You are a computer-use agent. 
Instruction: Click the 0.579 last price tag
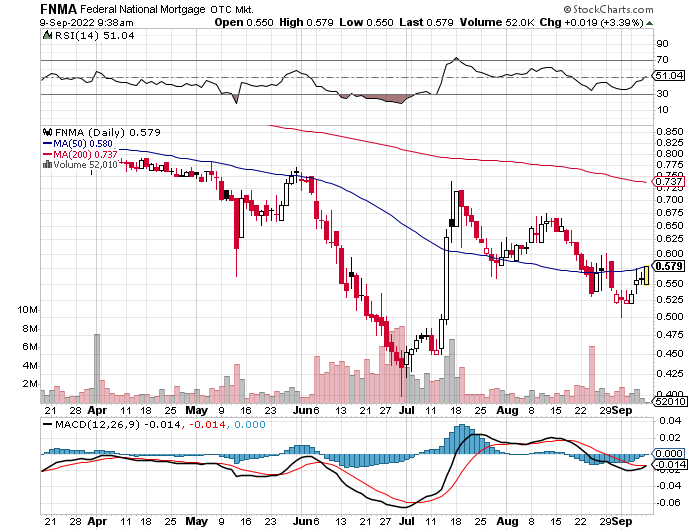(668, 266)
